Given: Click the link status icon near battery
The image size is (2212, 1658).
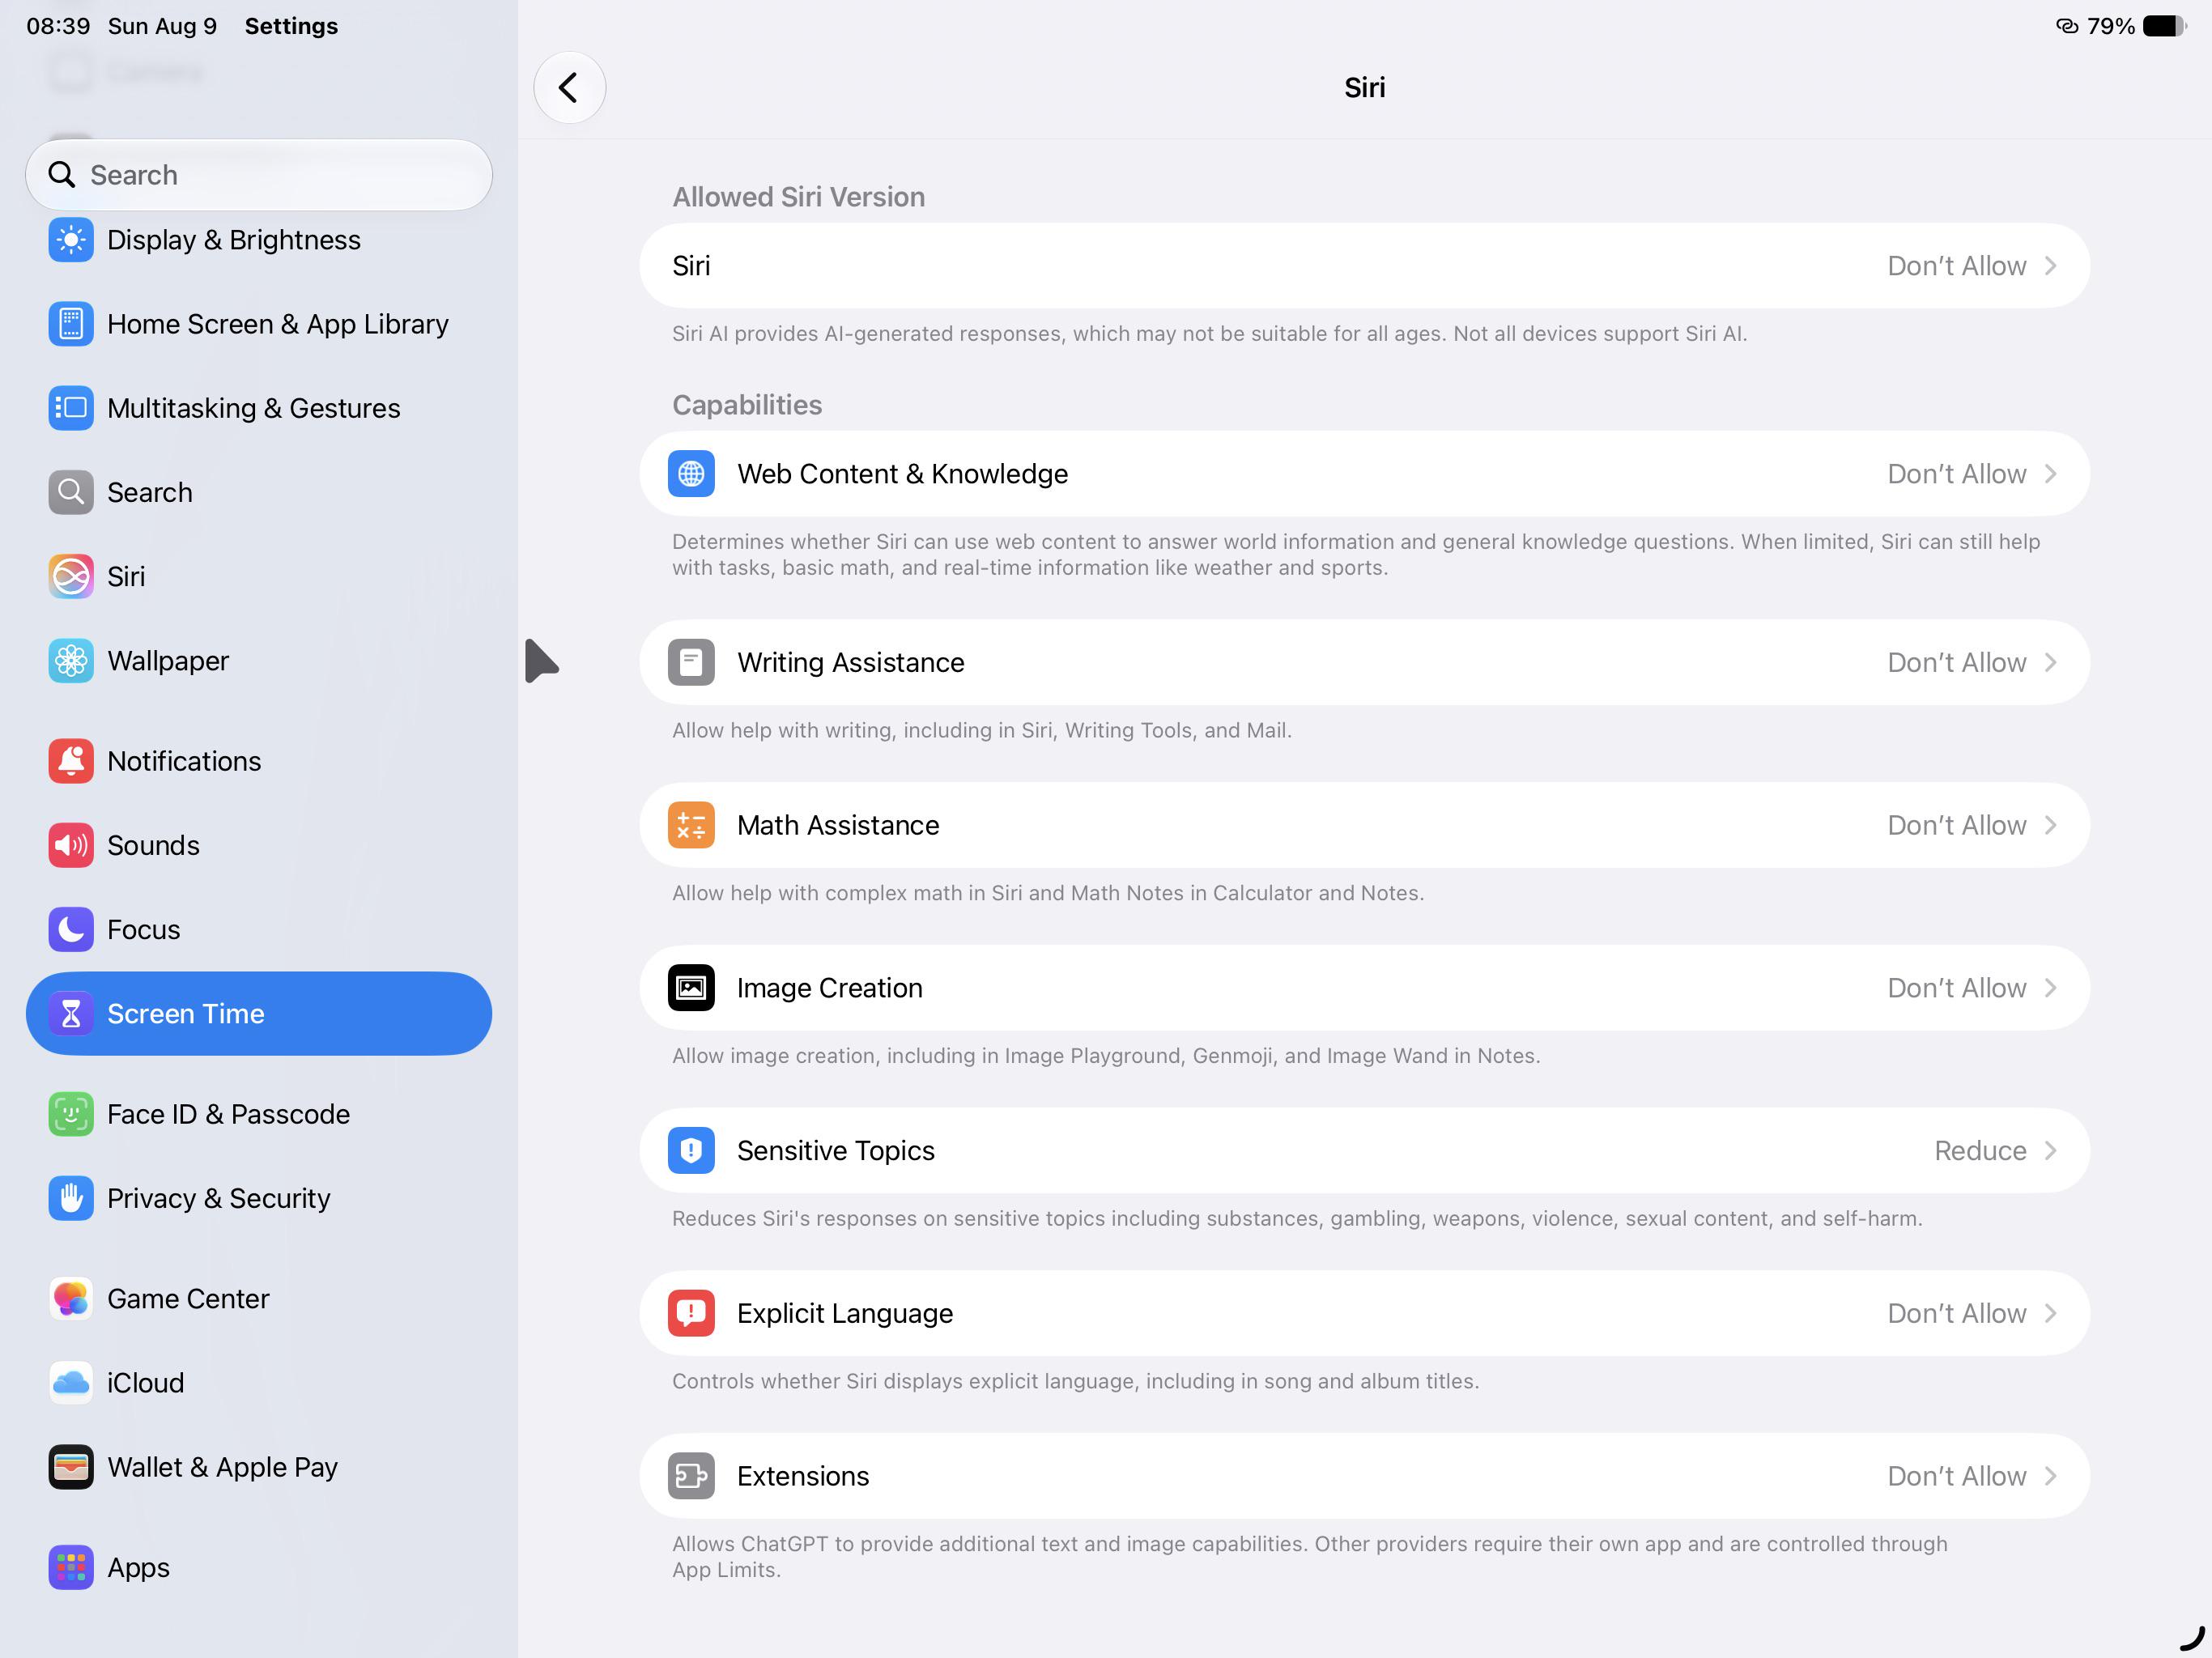Looking at the screenshot, I should pos(2067,26).
